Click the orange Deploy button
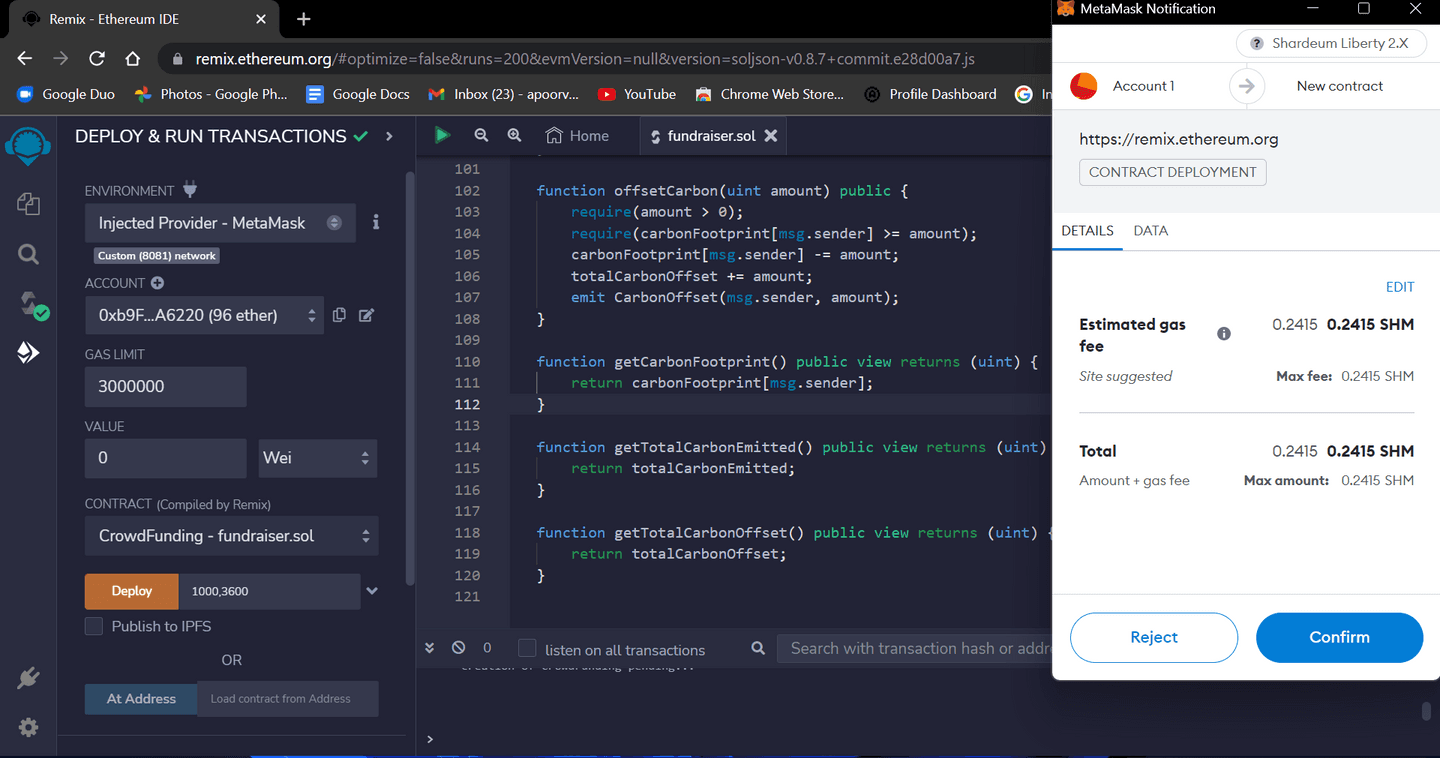This screenshot has width=1440, height=758. (131, 591)
